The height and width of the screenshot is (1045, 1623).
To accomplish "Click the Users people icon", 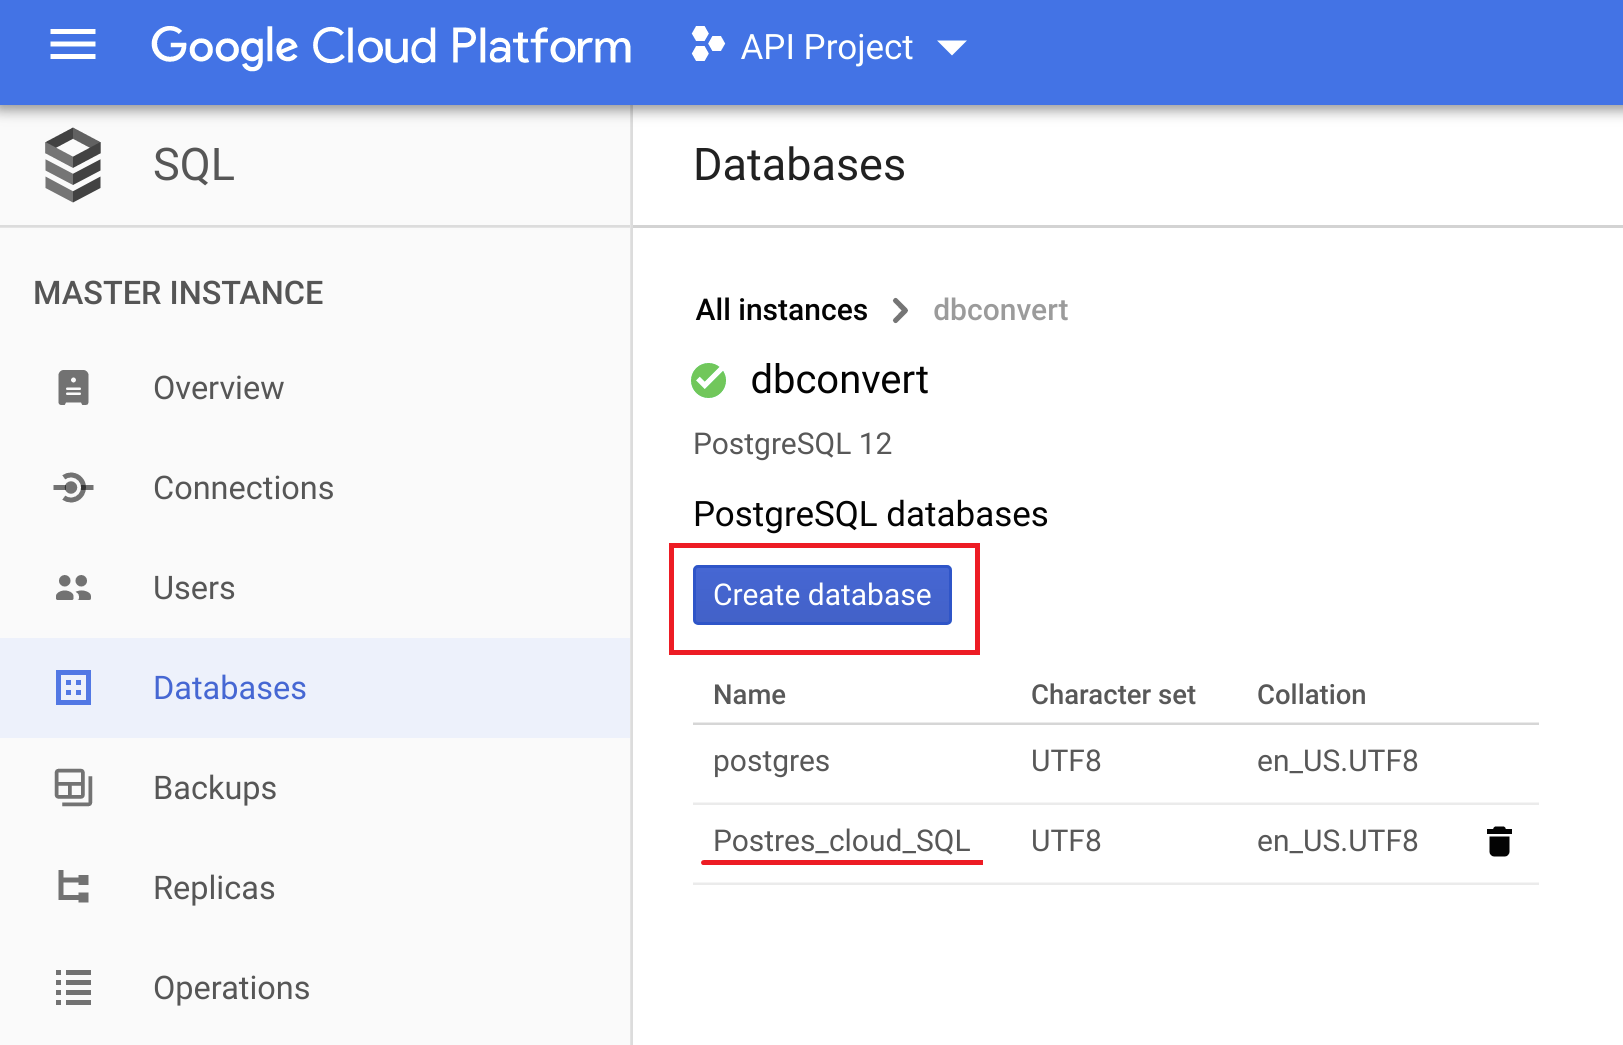I will [x=73, y=588].
